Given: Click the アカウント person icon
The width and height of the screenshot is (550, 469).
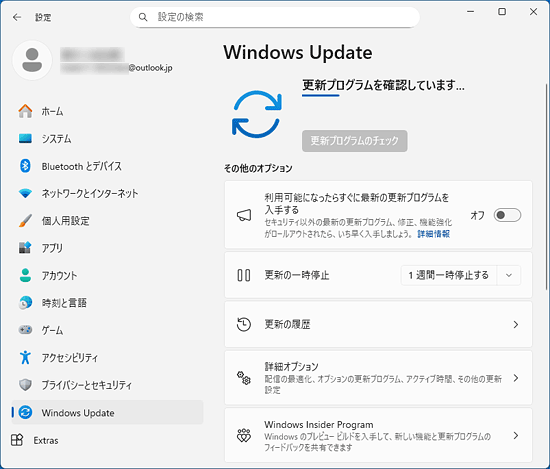Looking at the screenshot, I should [25, 275].
